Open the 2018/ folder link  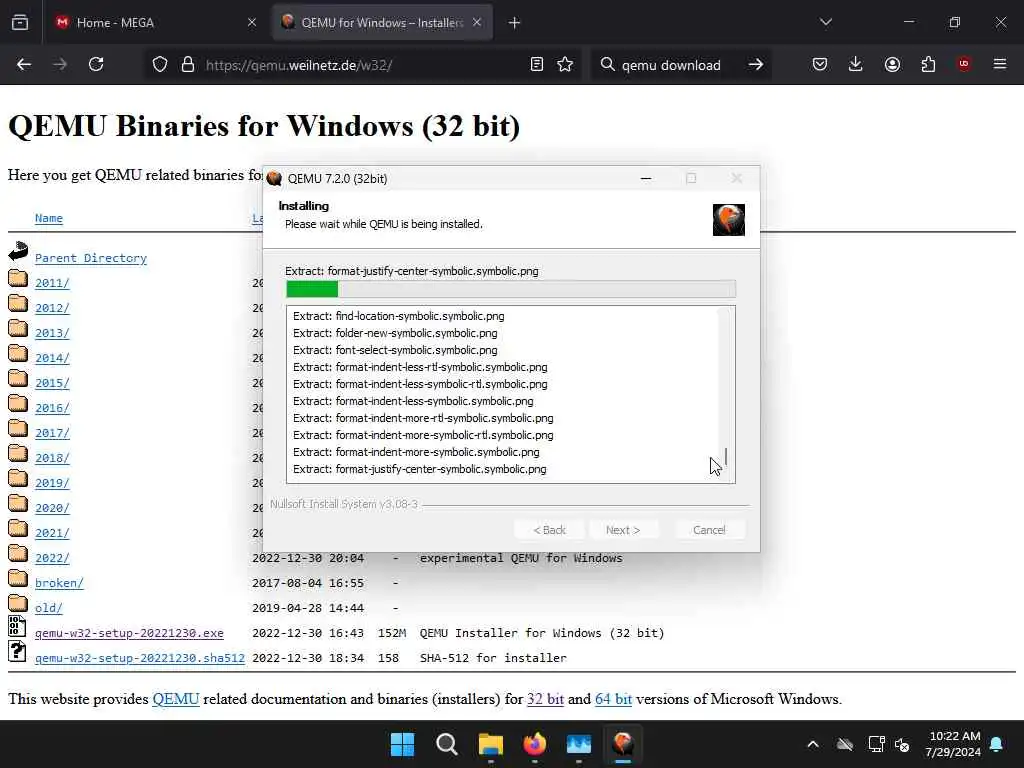[x=52, y=458]
